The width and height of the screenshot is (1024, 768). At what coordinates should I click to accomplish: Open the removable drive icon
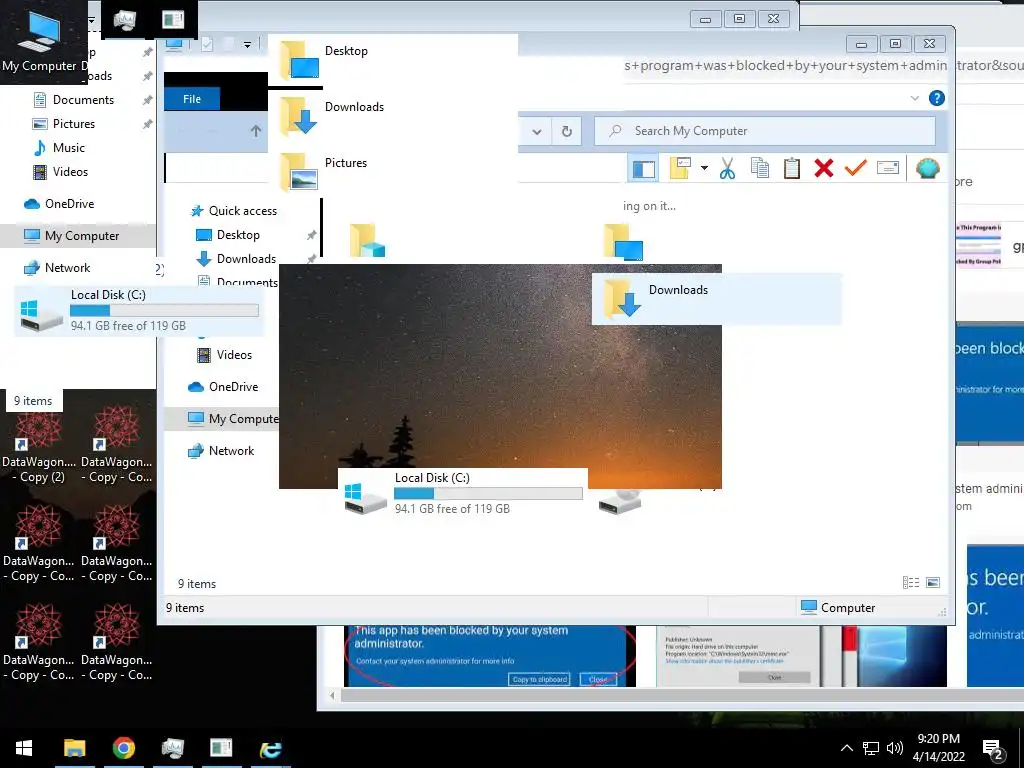620,502
